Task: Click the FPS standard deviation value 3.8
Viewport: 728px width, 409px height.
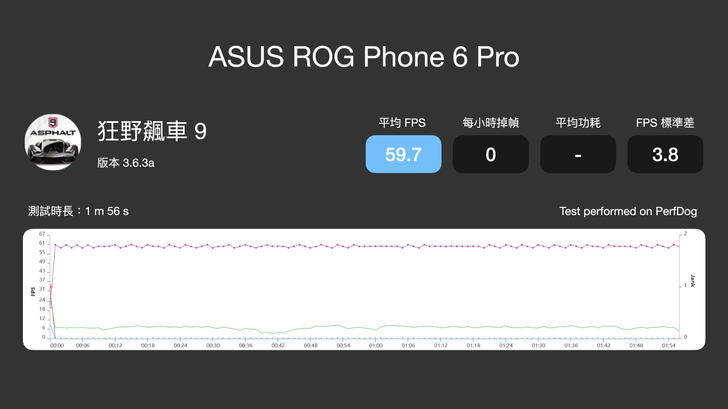Action: (665, 155)
